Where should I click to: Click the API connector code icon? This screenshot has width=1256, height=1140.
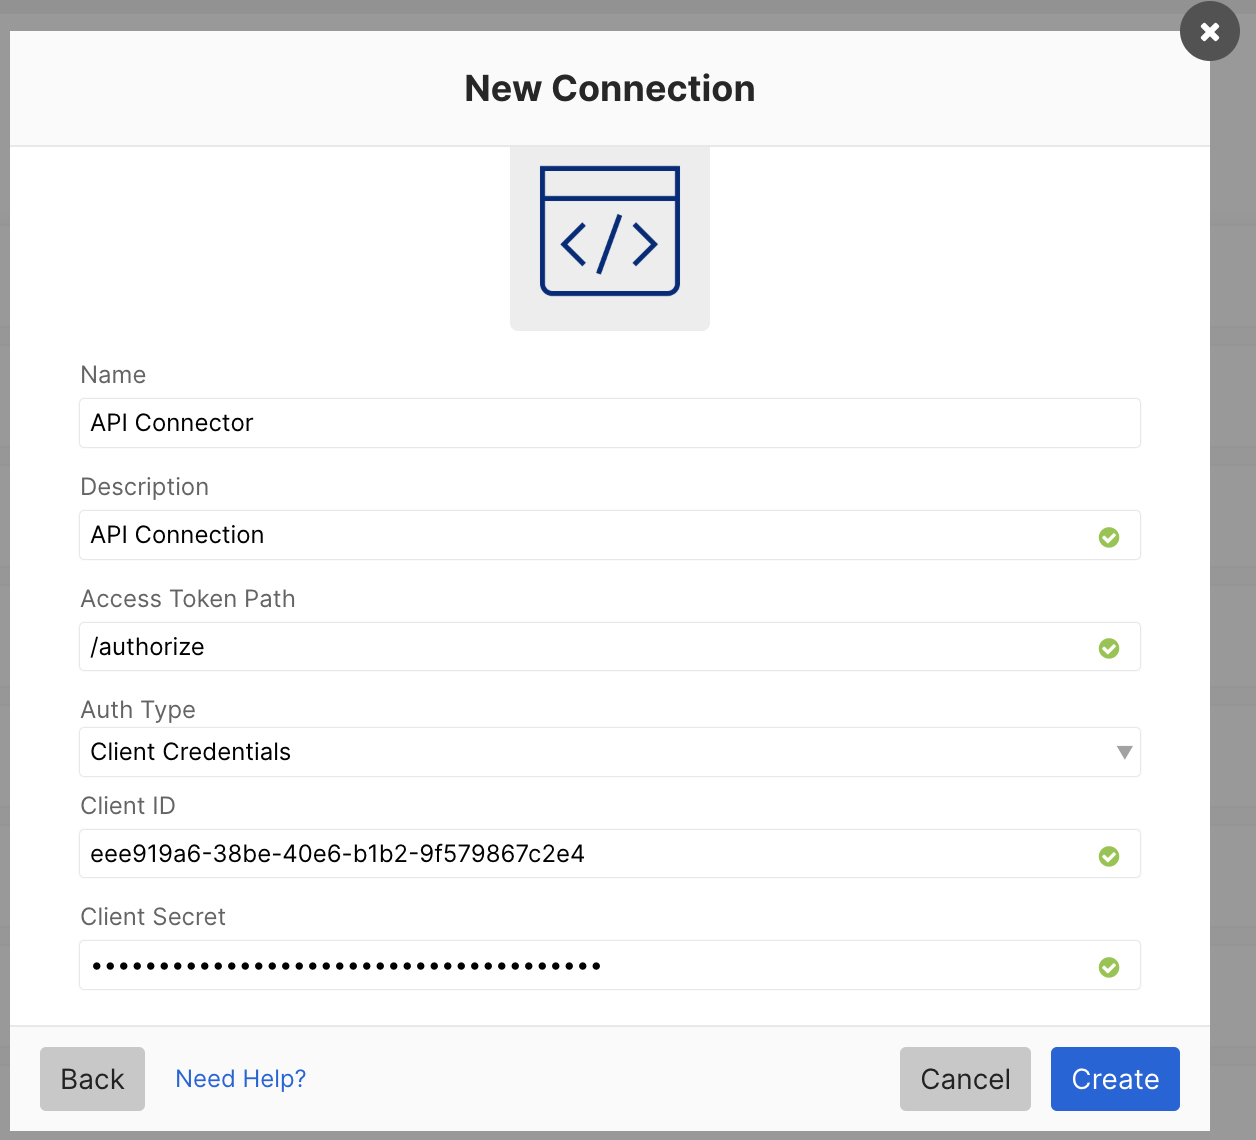(x=609, y=232)
